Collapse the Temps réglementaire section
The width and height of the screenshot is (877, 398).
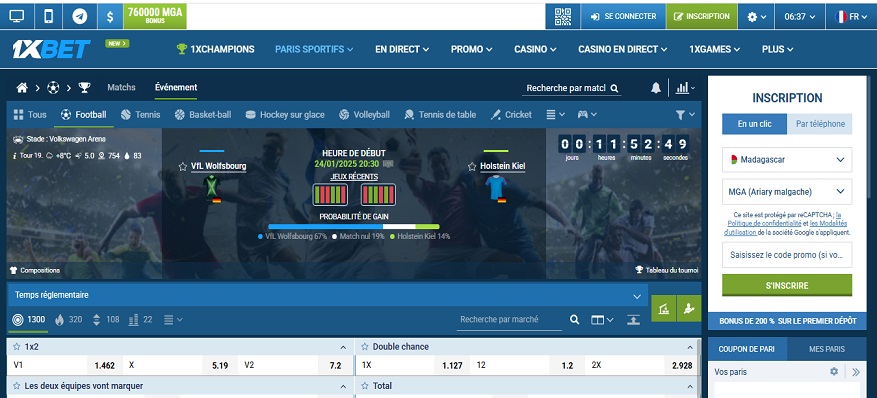pyautogui.click(x=636, y=296)
